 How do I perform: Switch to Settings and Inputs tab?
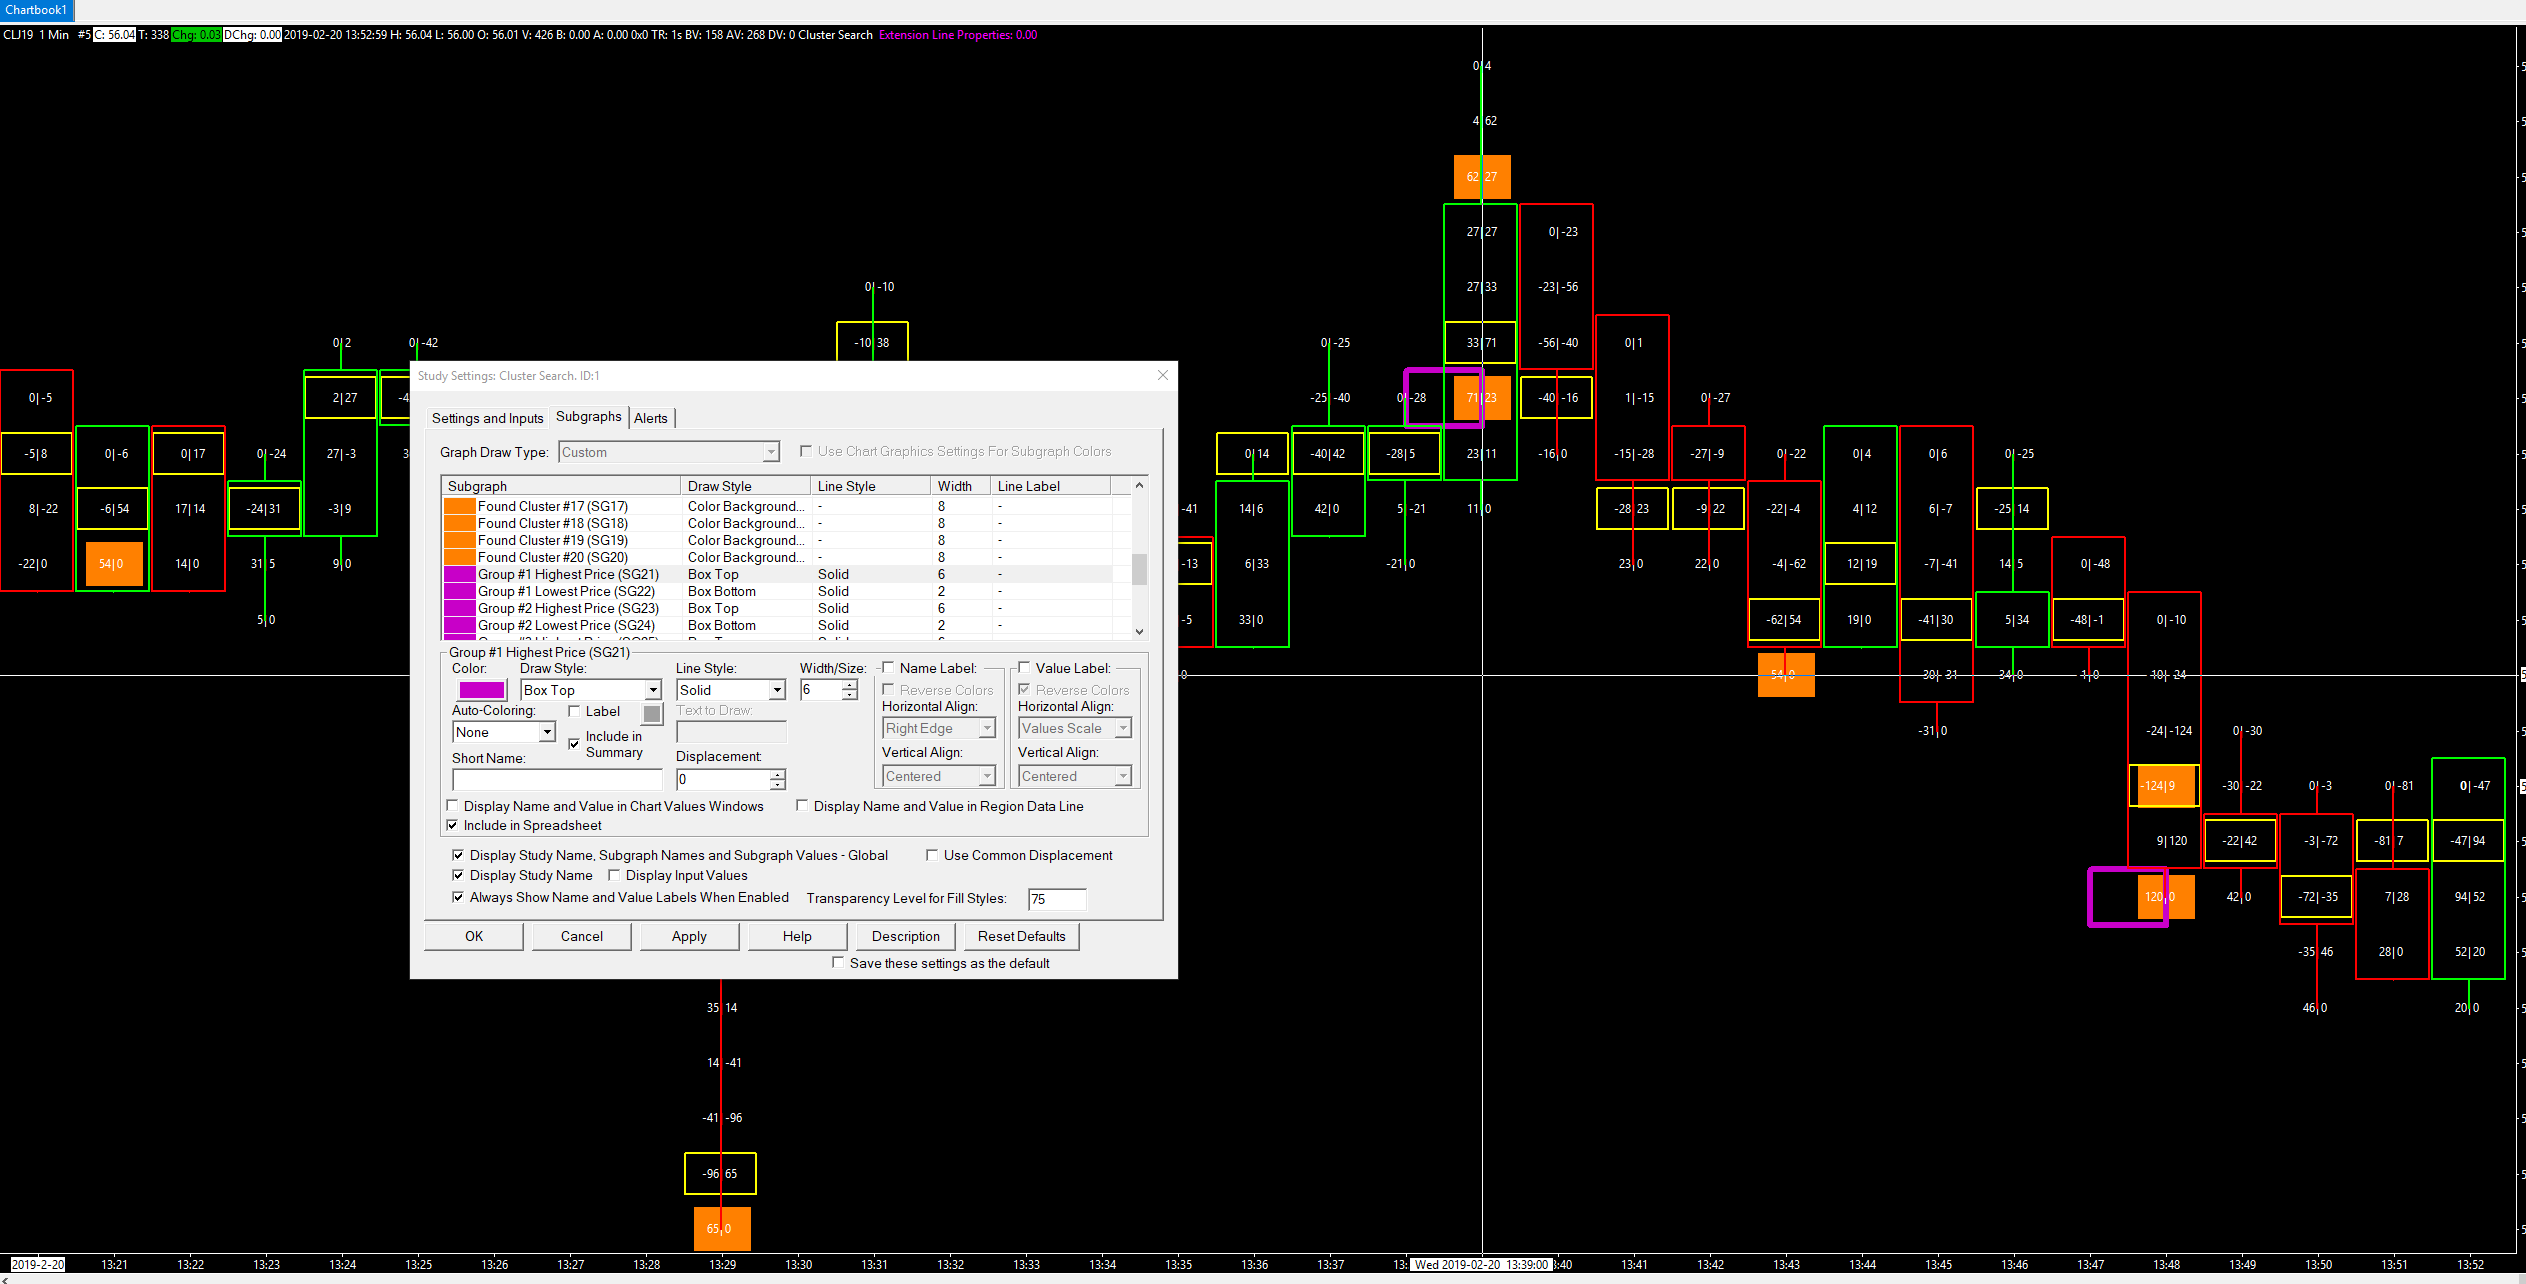(487, 418)
